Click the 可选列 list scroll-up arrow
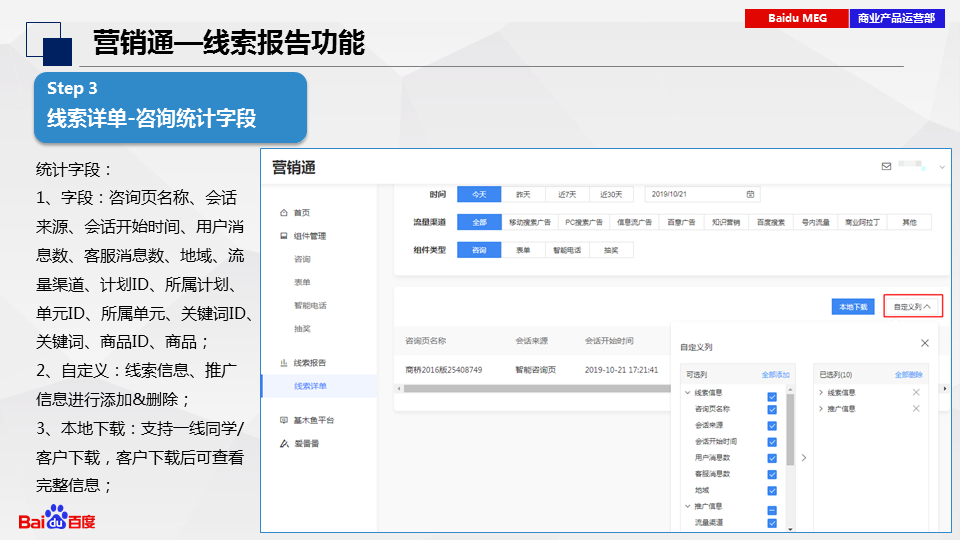Viewport: 960px width, 540px height. (x=790, y=390)
